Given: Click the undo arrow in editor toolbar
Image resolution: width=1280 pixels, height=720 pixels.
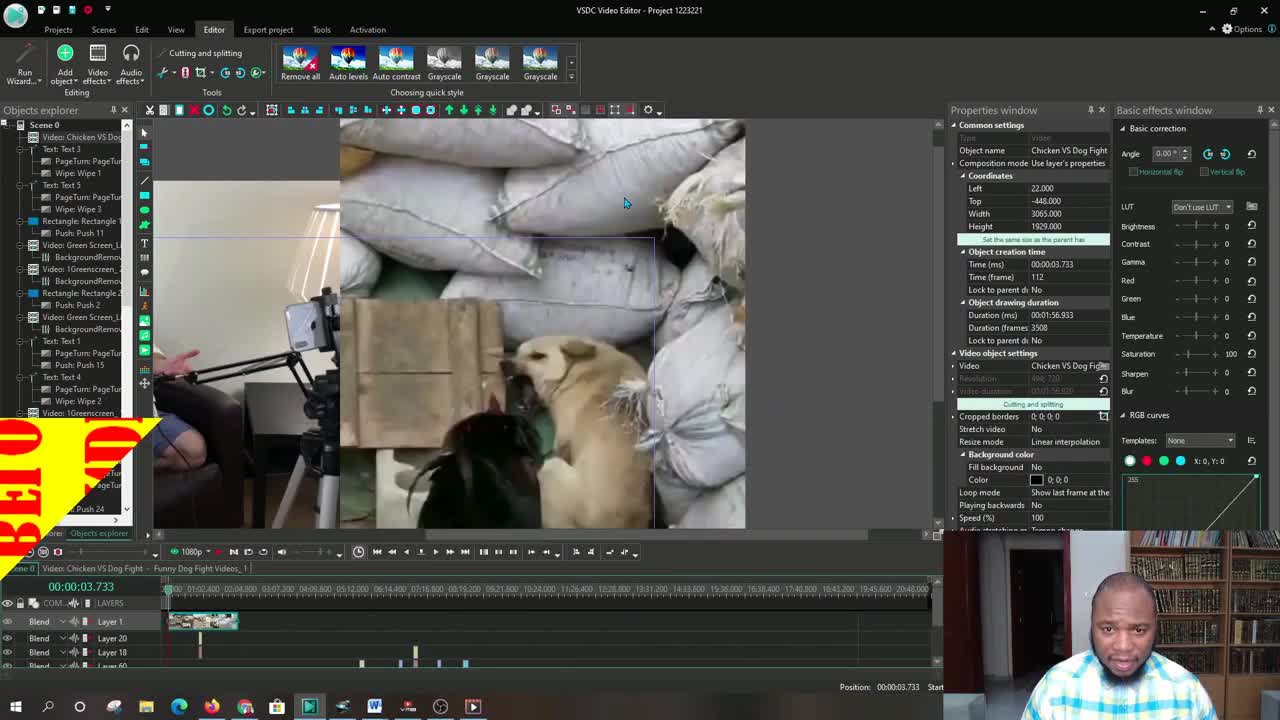Looking at the screenshot, I should tap(227, 110).
